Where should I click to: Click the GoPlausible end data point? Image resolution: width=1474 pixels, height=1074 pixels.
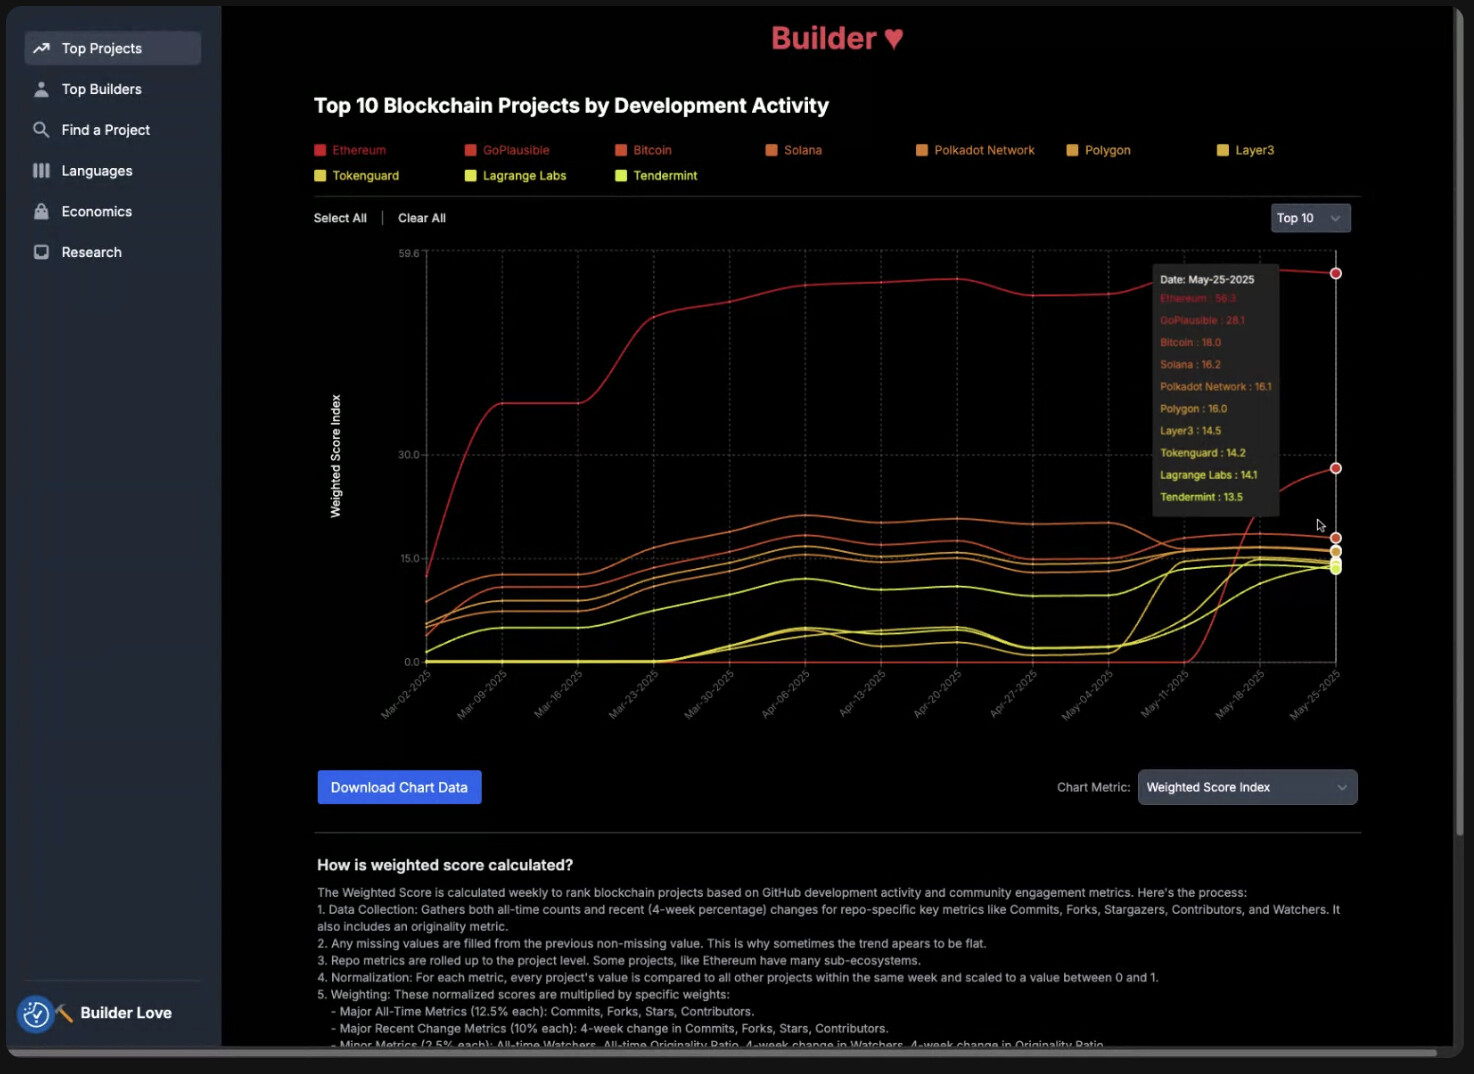point(1335,468)
